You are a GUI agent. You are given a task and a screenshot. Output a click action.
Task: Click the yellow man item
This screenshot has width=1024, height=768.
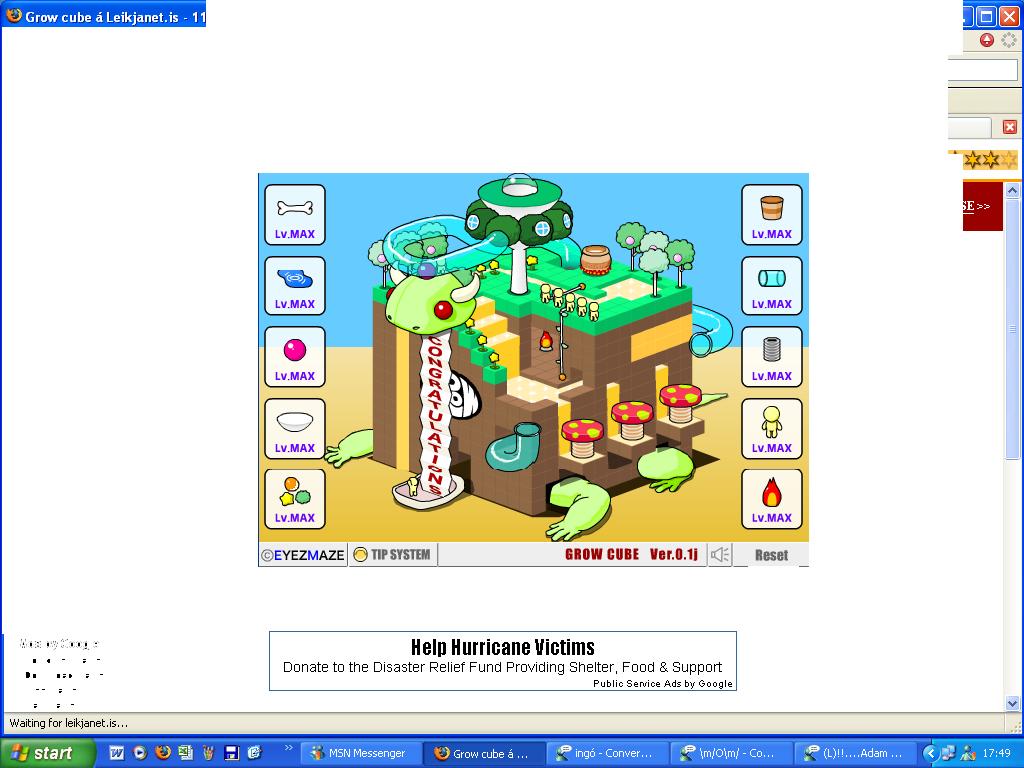[x=771, y=428]
